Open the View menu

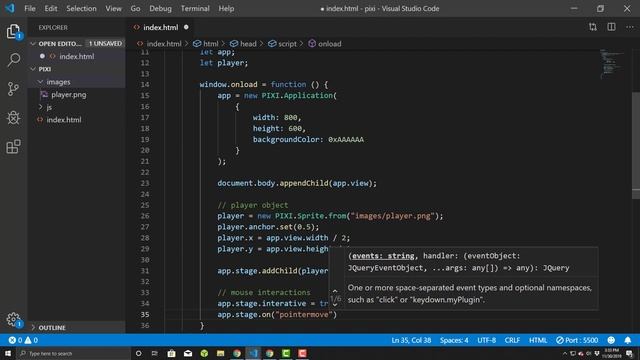(x=113, y=9)
